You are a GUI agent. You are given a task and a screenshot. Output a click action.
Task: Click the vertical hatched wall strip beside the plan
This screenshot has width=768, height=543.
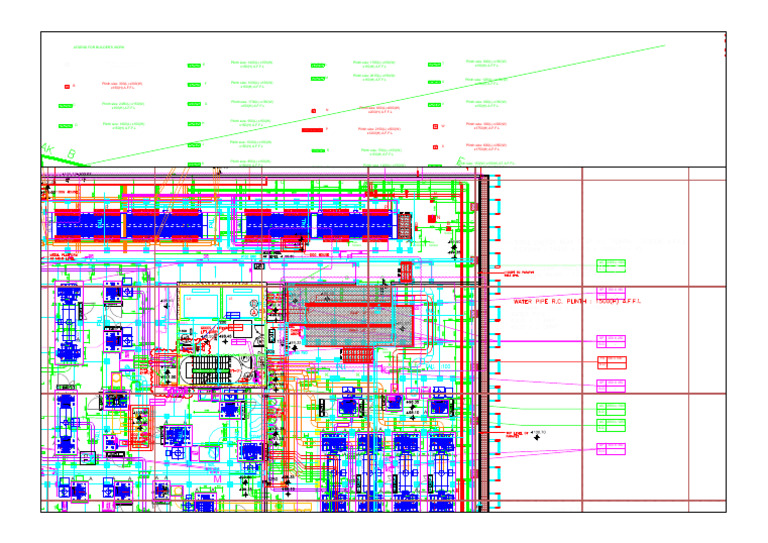click(484, 343)
